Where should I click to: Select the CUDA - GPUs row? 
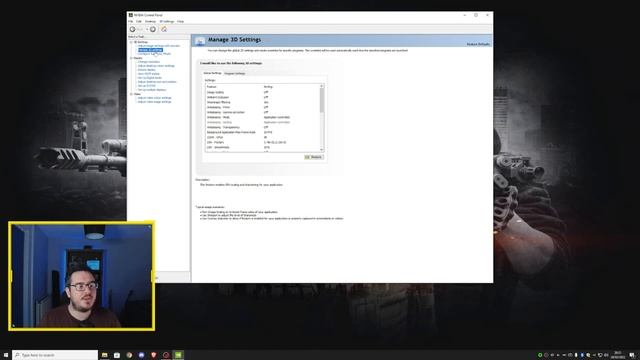(262, 137)
